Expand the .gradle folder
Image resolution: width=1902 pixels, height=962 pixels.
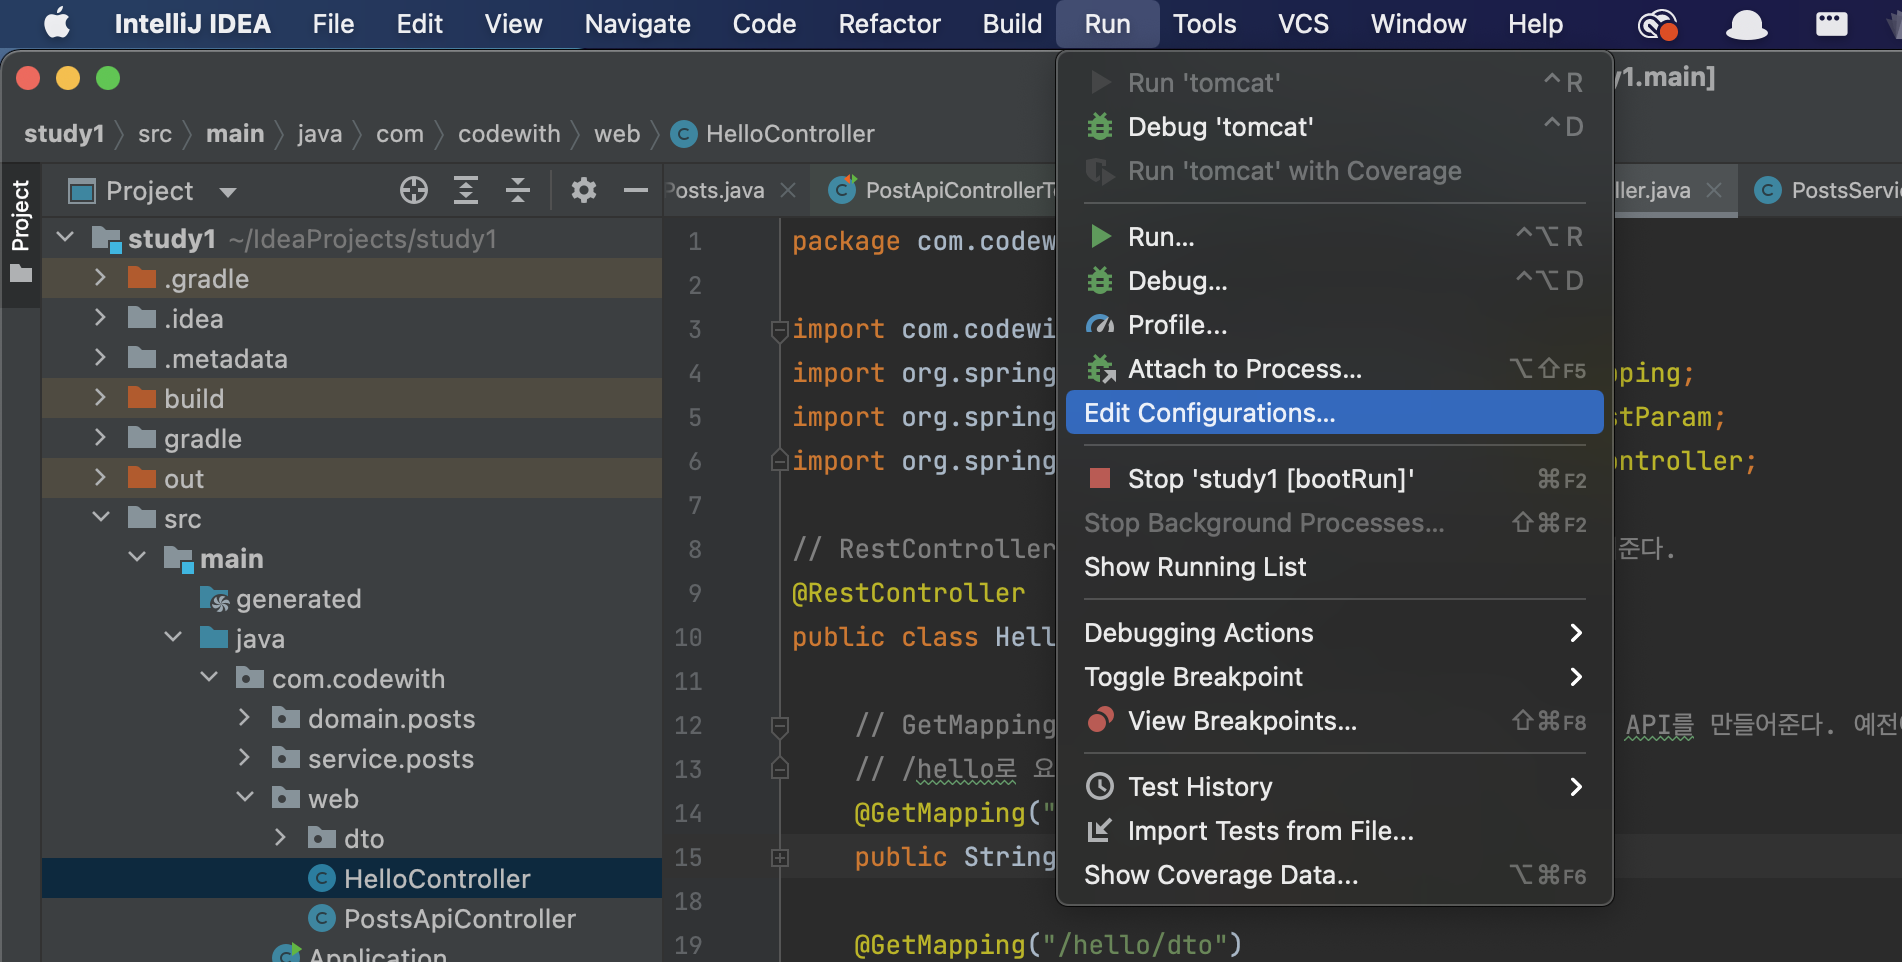[x=100, y=278]
